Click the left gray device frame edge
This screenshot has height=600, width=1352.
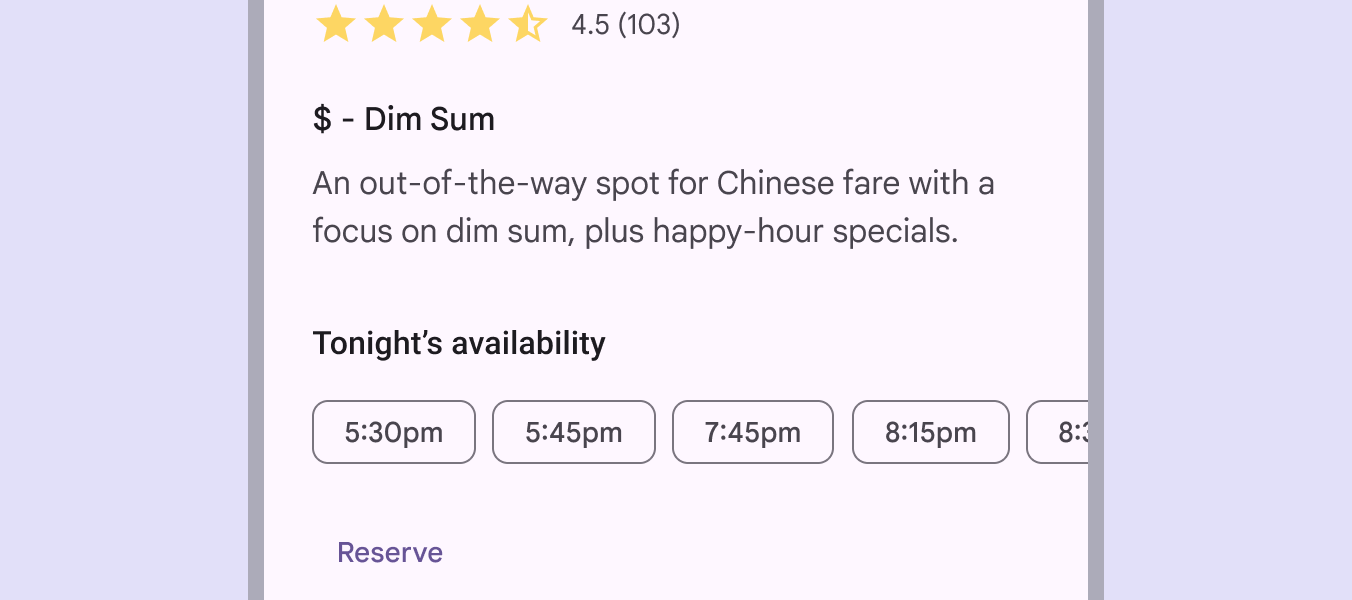[x=256, y=300]
